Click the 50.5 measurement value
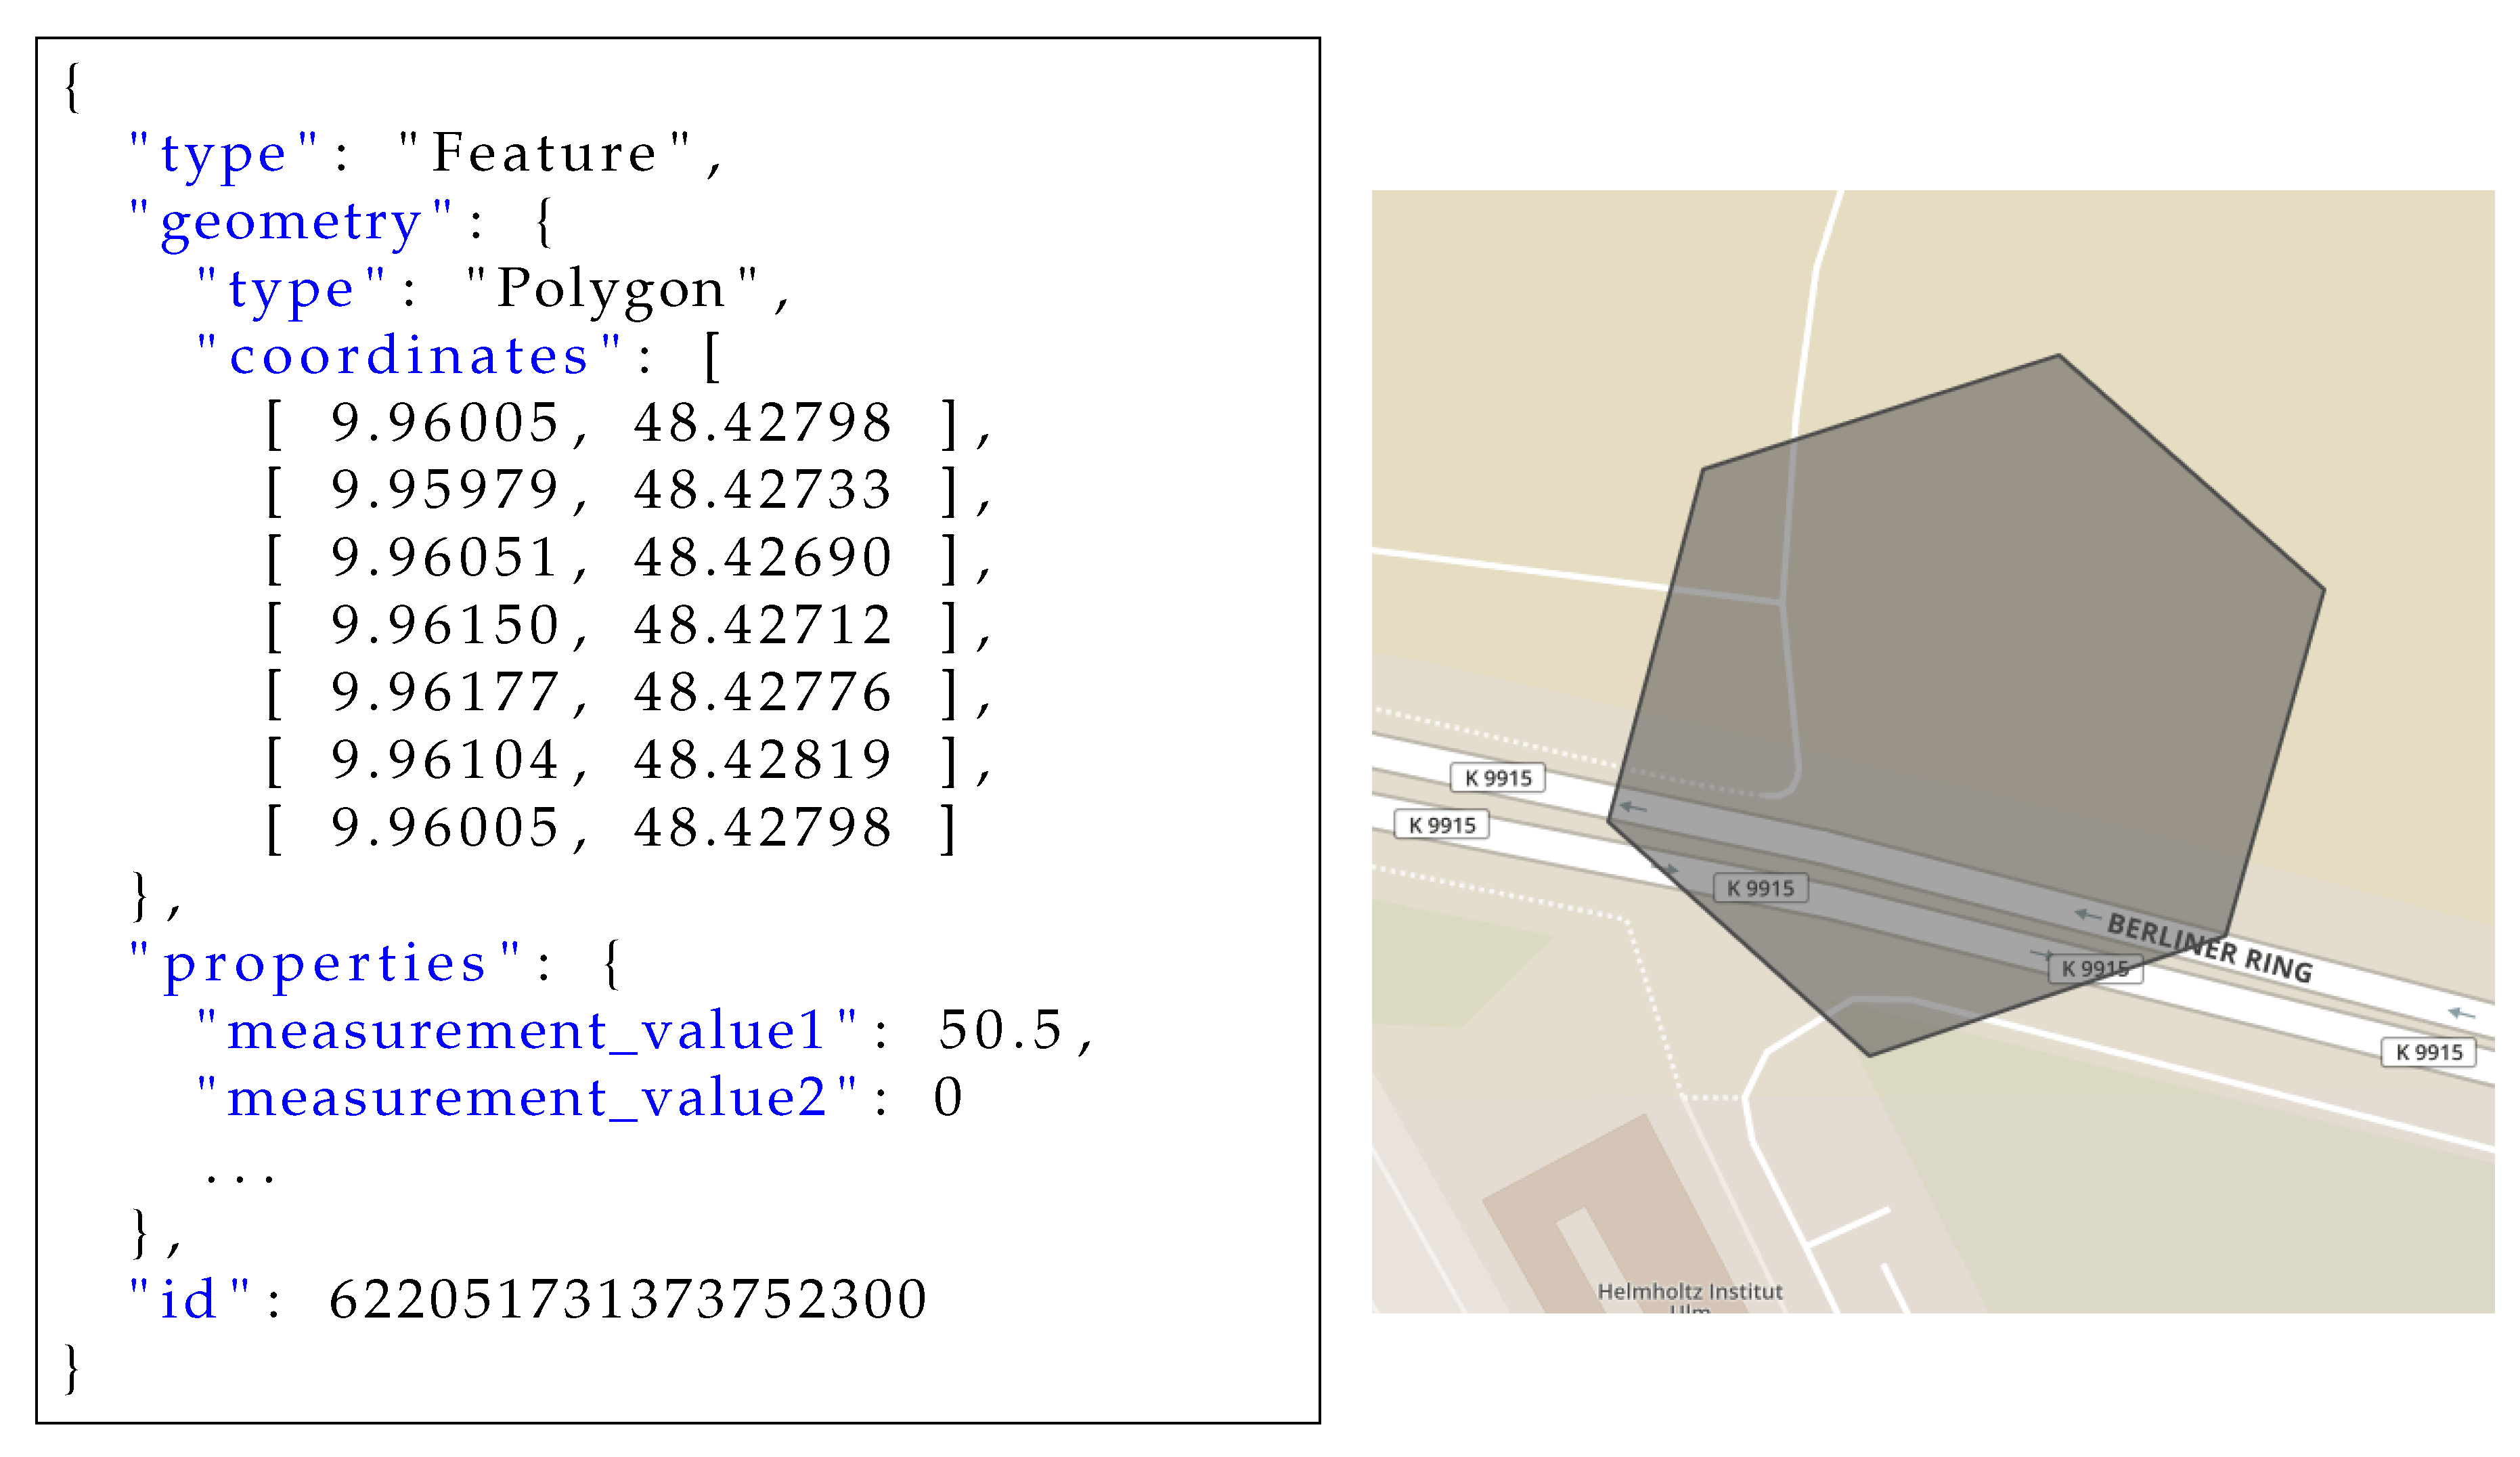Viewport: 2520px width, 1457px height. (x=1001, y=1031)
